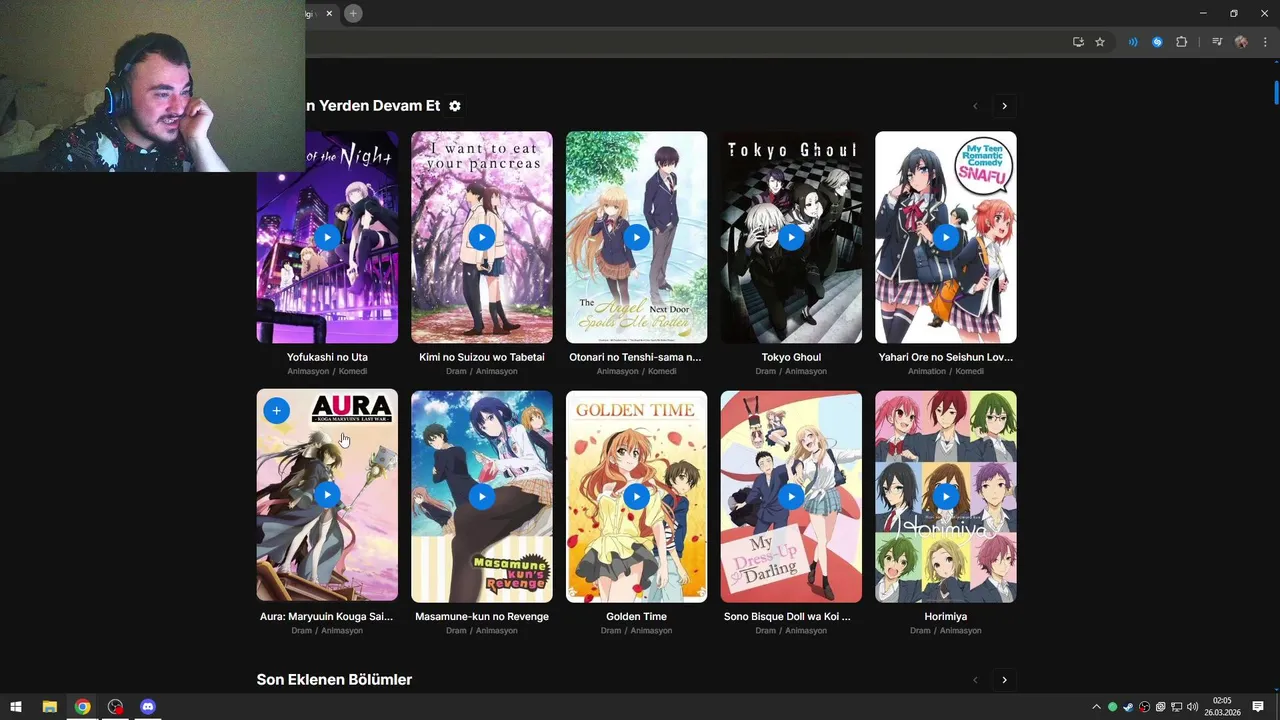Click Komedi genre under Otonari no Tenshi-sama
This screenshot has width=1280, height=720.
point(662,372)
